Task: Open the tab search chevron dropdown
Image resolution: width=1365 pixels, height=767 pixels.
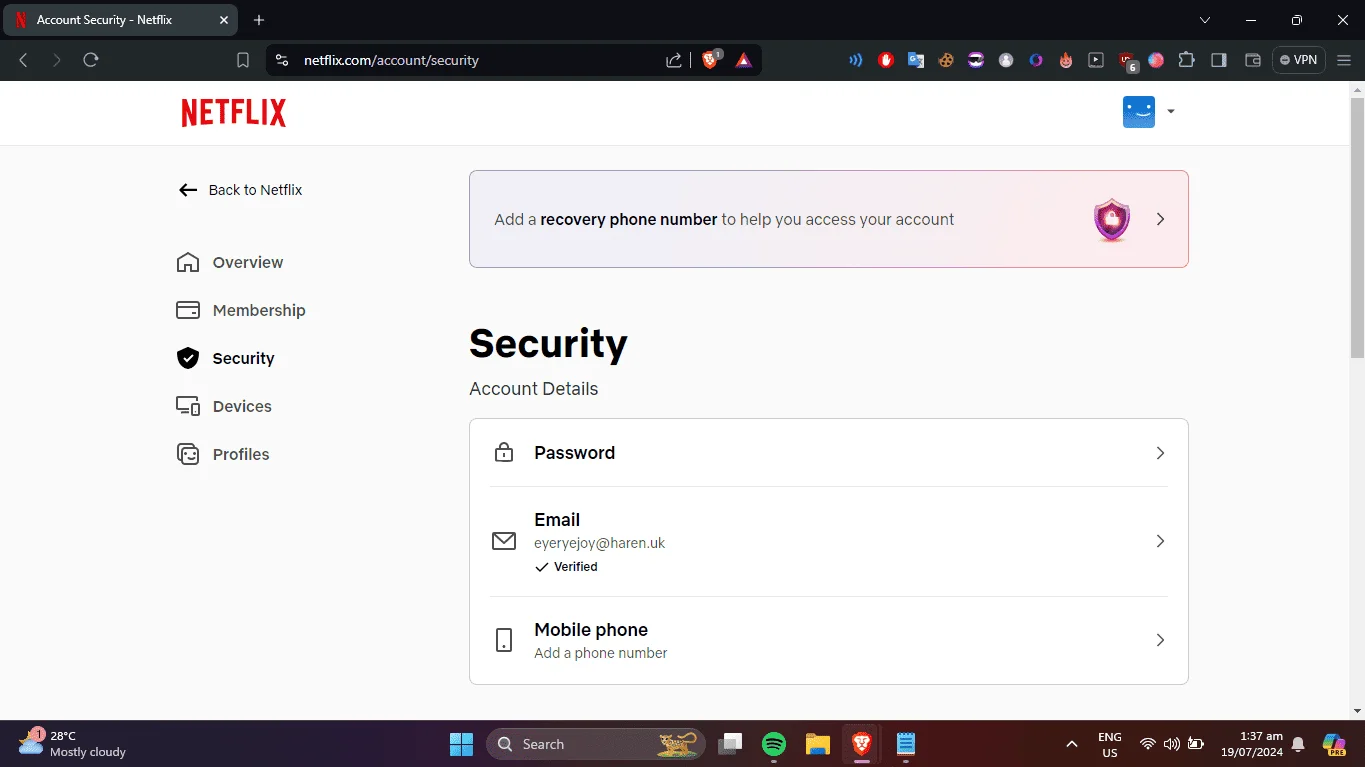Action: [x=1204, y=20]
